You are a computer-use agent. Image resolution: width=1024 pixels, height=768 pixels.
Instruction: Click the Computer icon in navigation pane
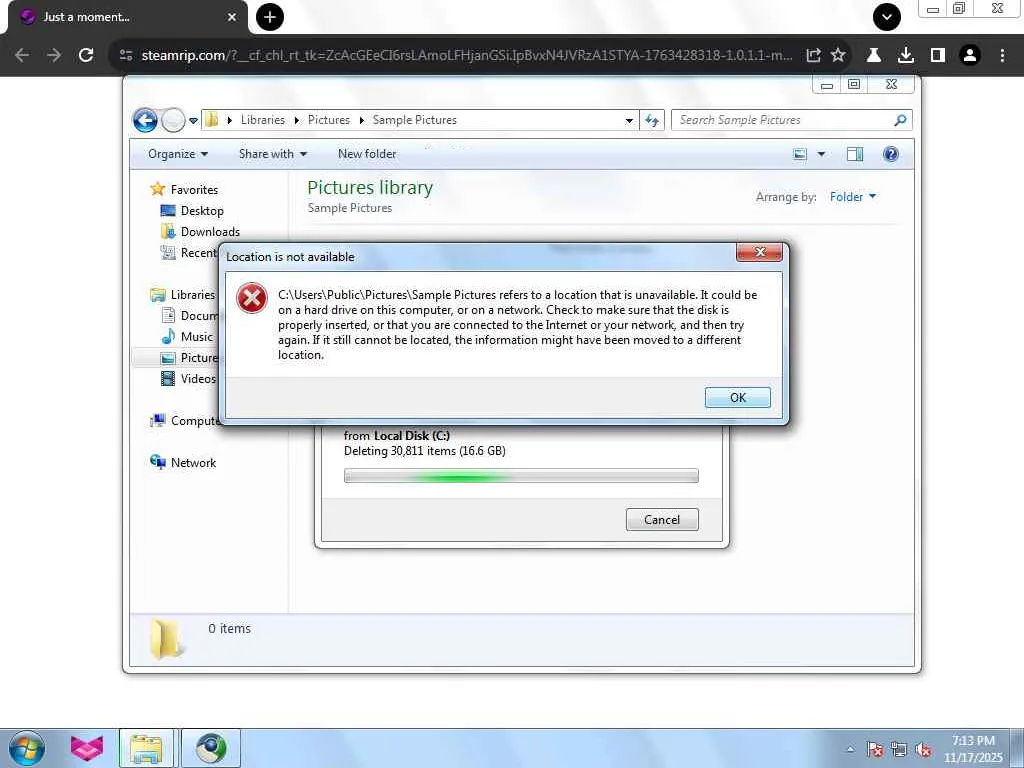[x=158, y=421]
